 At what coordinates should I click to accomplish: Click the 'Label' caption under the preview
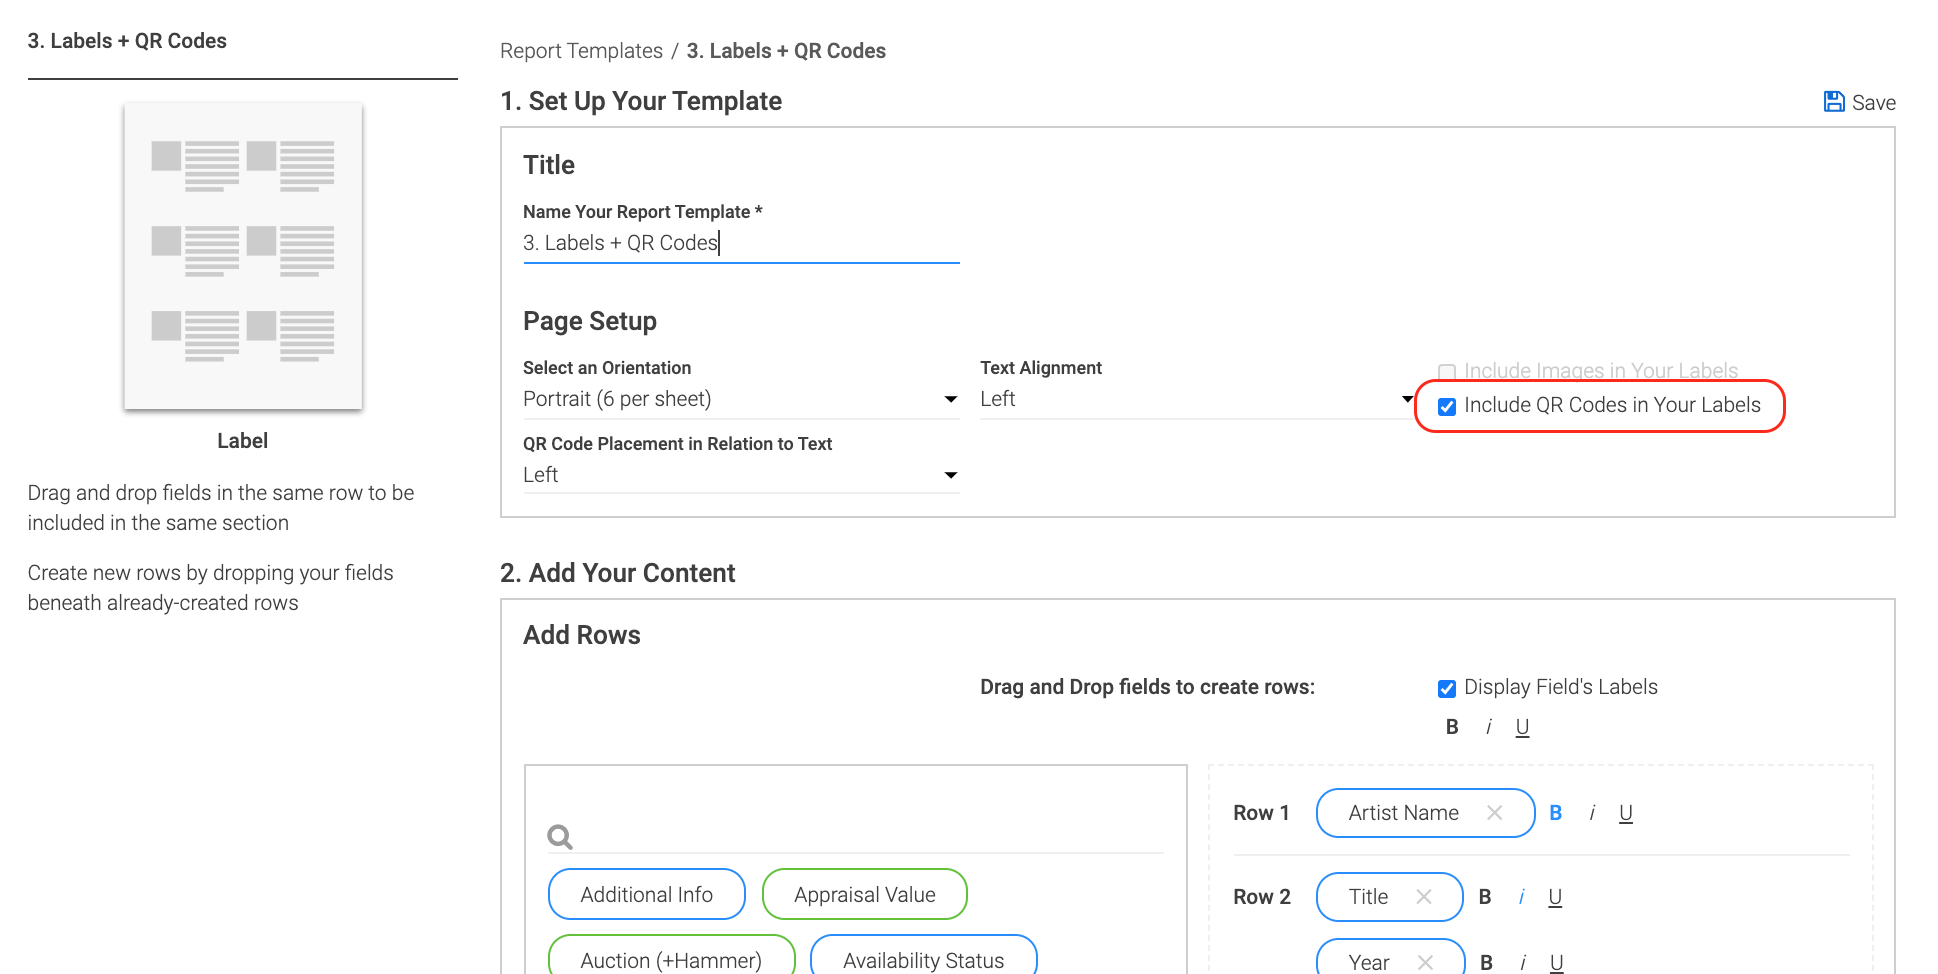point(242,441)
